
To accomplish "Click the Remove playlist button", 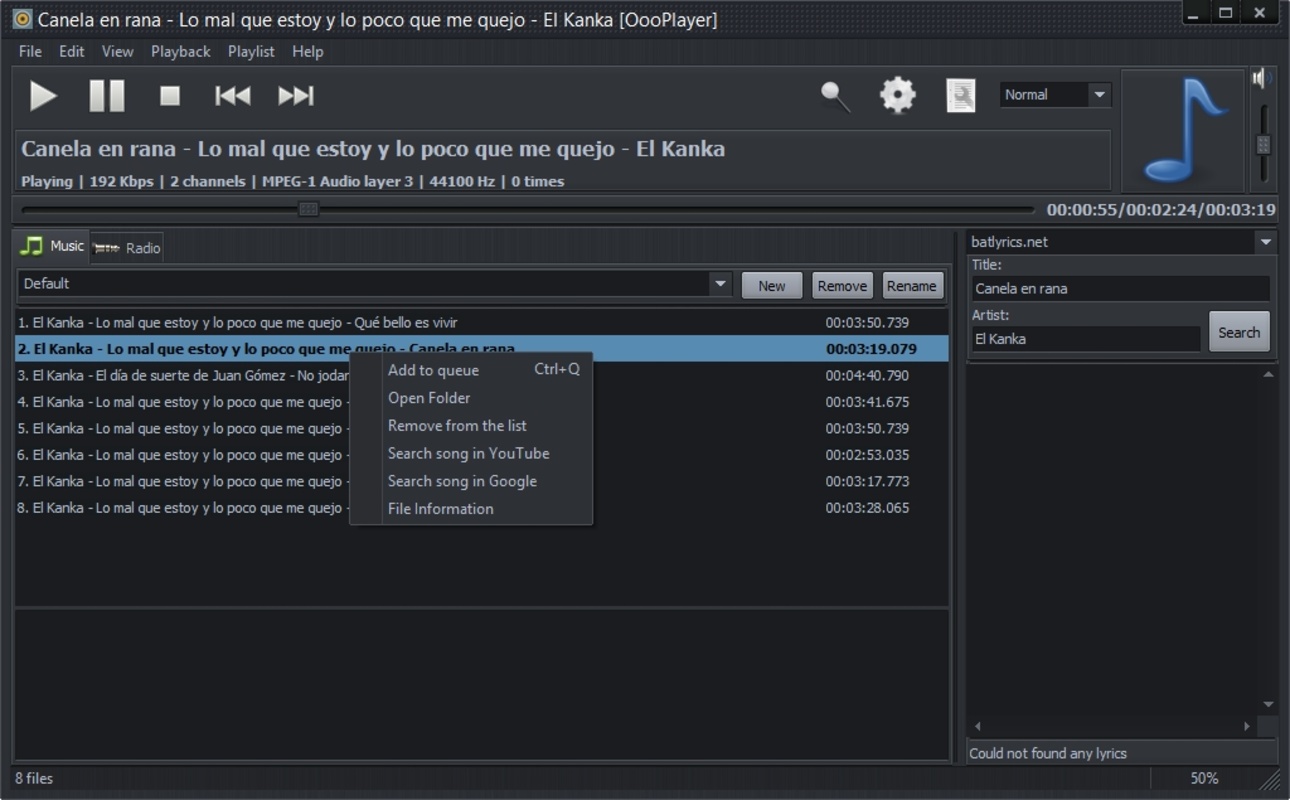I will point(842,285).
